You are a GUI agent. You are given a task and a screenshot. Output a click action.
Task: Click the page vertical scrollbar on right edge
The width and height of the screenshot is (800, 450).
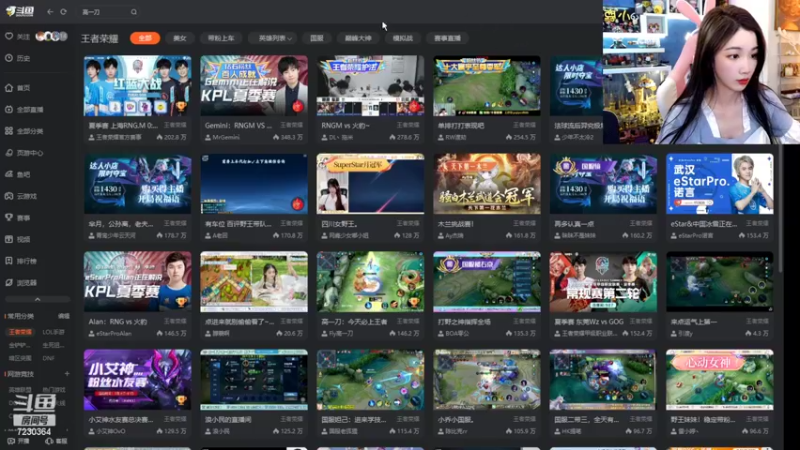(x=780, y=209)
